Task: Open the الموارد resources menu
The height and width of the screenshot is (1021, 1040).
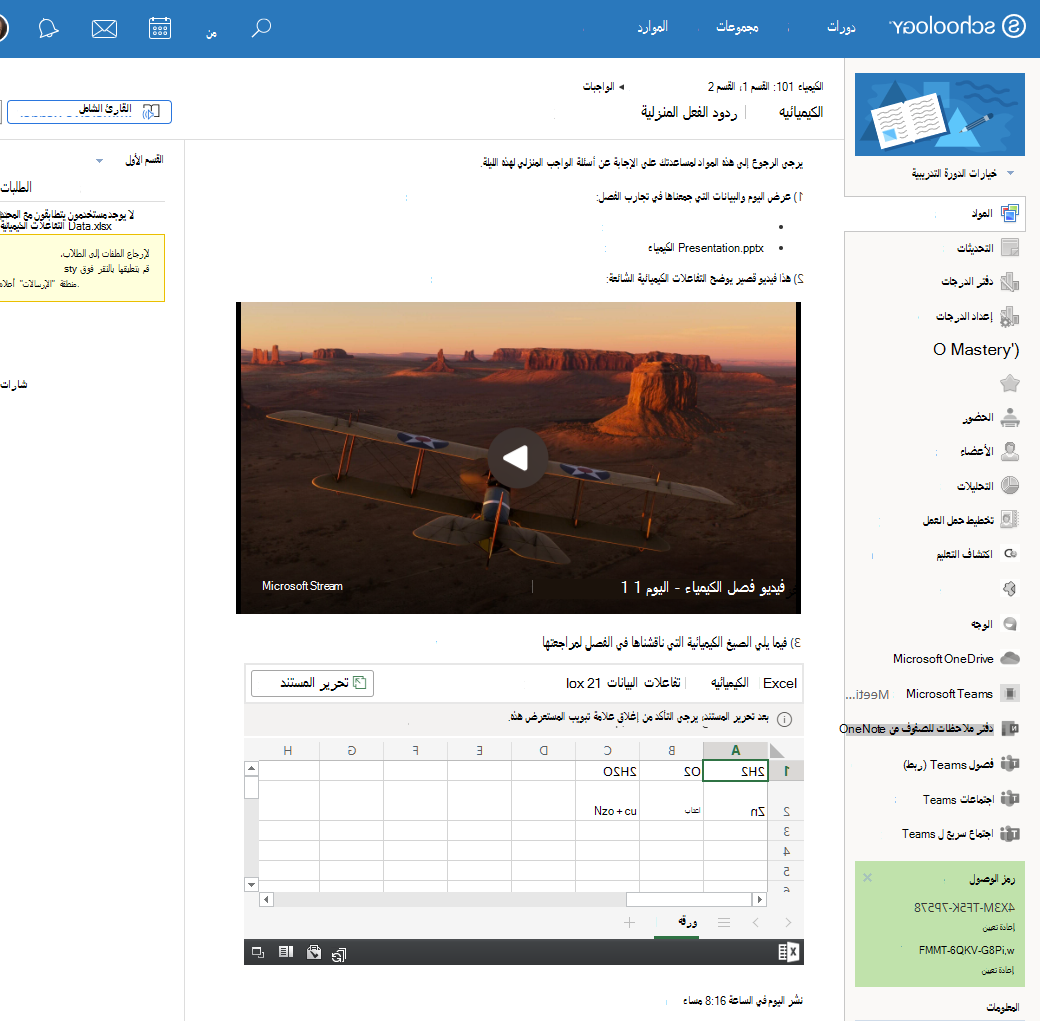Action: [652, 27]
